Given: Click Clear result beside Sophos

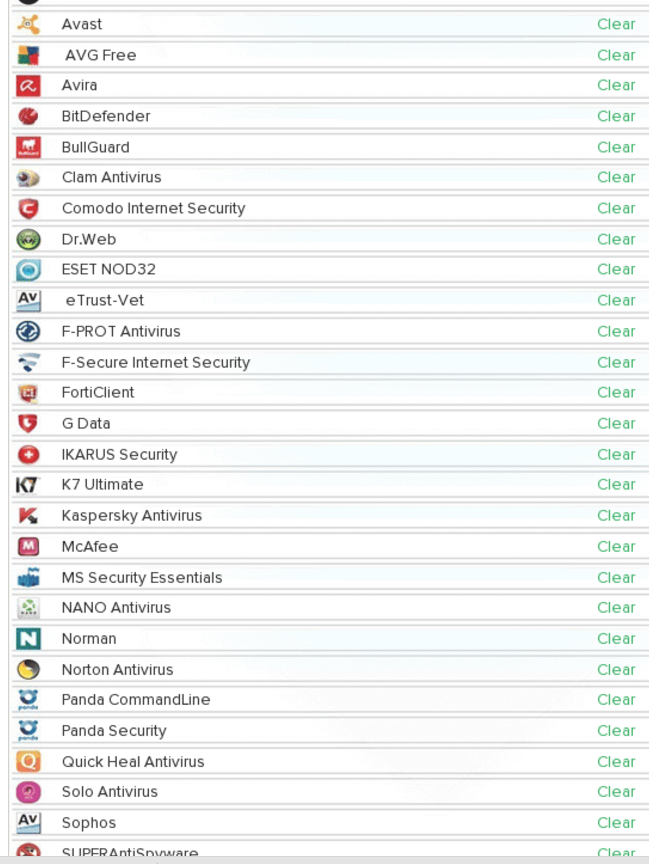Looking at the screenshot, I should (x=616, y=823).
